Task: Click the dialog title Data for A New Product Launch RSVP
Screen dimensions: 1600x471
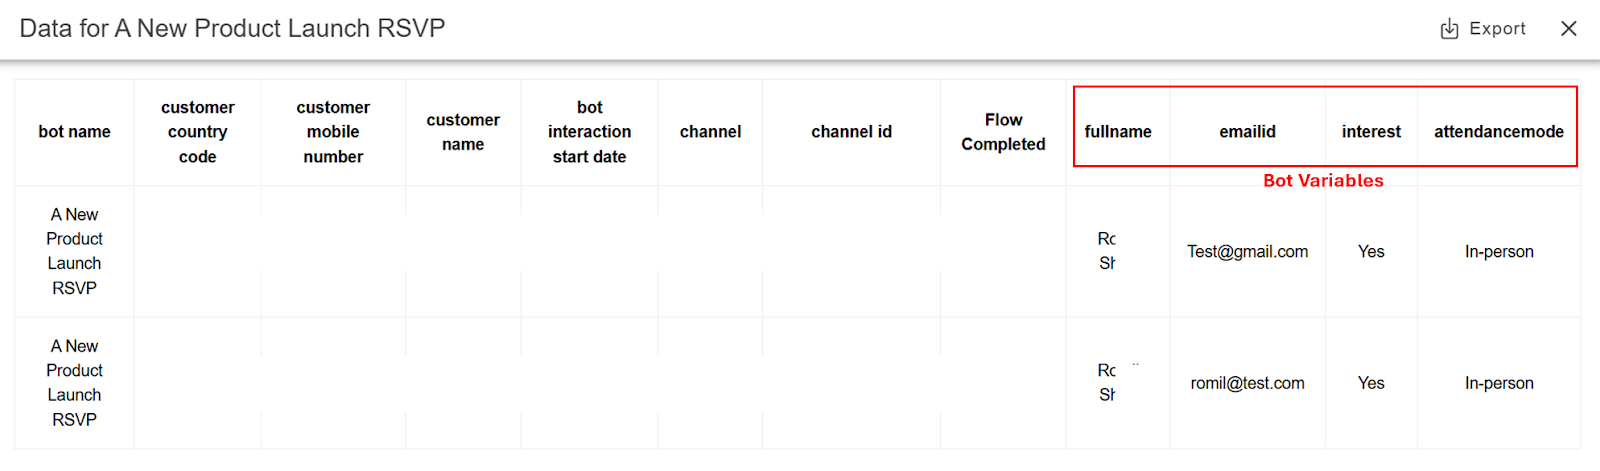Action: click(232, 29)
